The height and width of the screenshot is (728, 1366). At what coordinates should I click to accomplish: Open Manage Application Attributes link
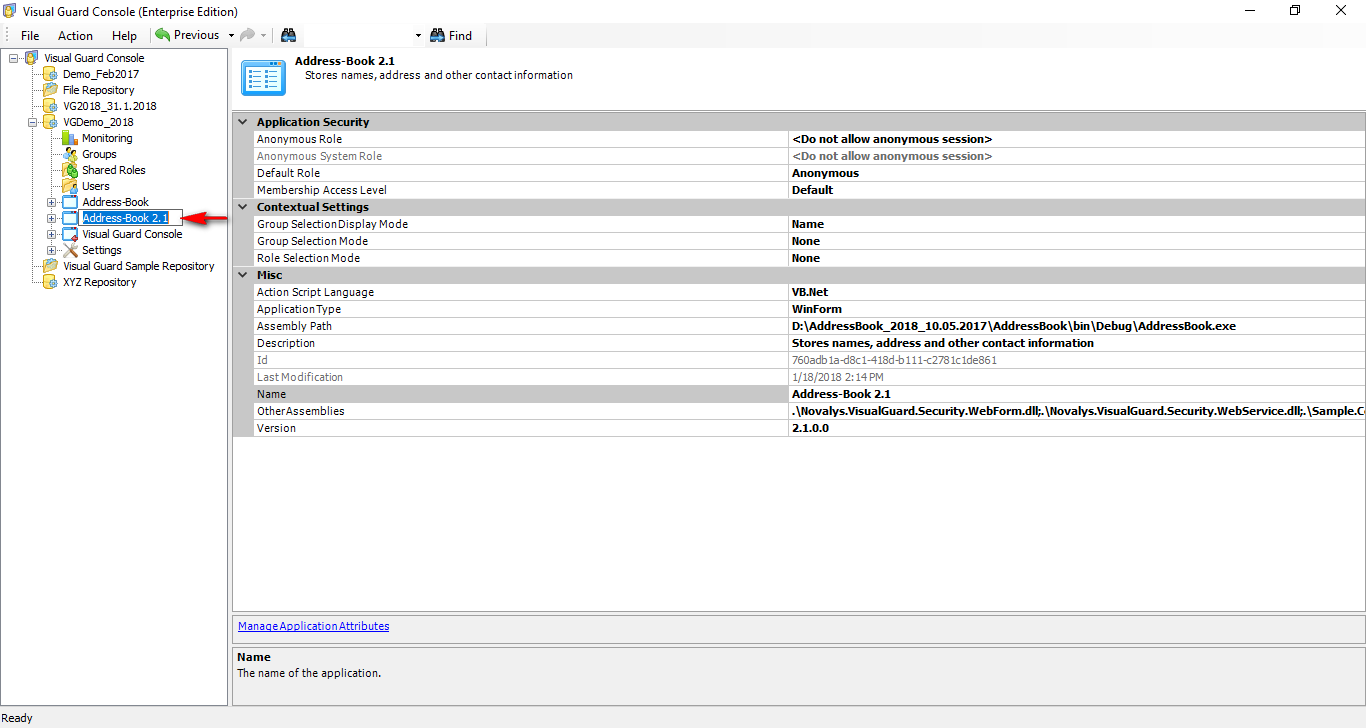(312, 626)
